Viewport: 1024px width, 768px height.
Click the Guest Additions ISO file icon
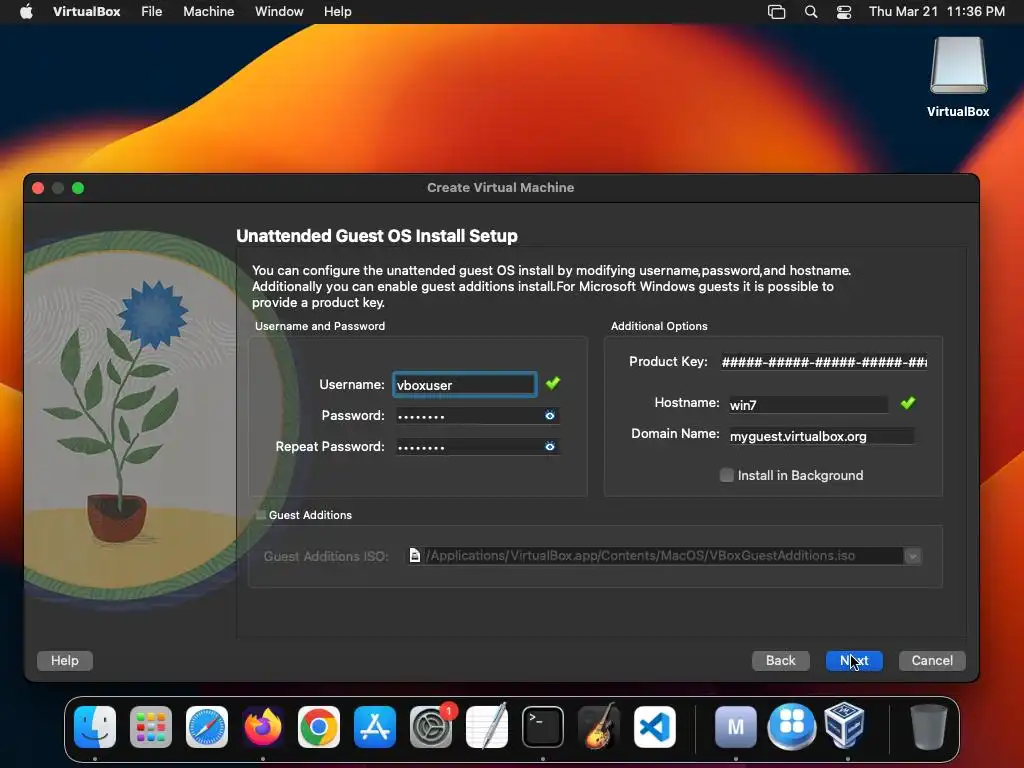[415, 555]
